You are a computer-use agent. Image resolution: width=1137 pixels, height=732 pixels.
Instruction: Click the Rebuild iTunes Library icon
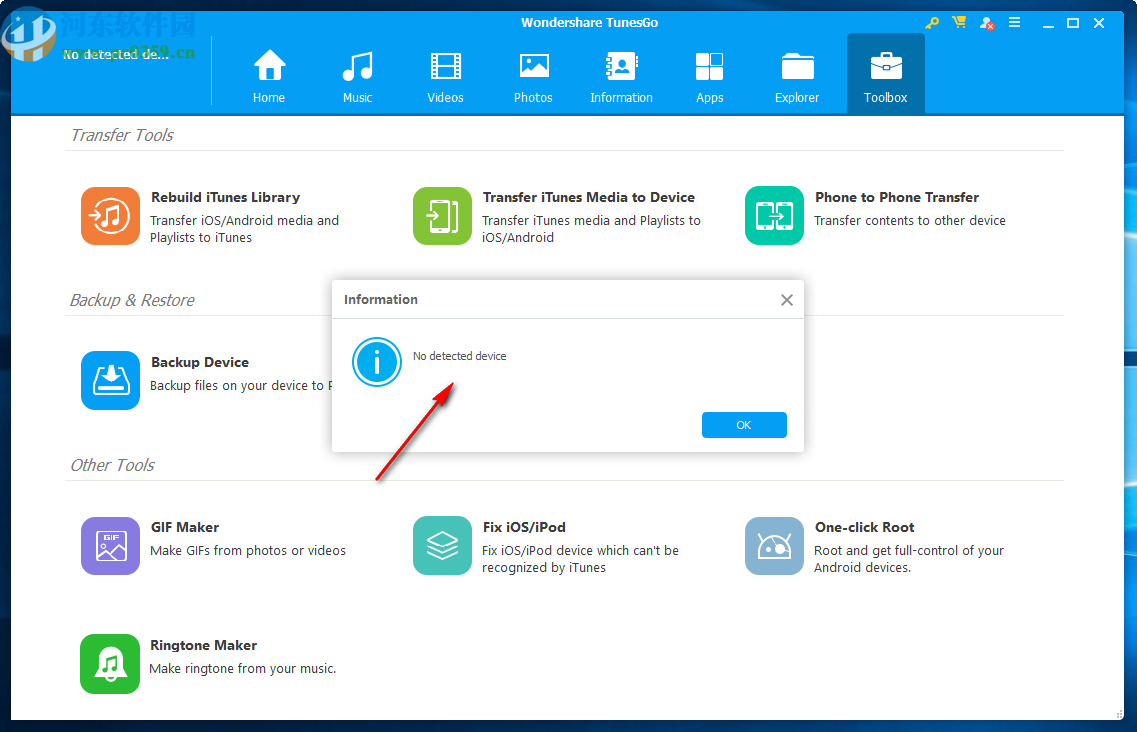point(110,215)
